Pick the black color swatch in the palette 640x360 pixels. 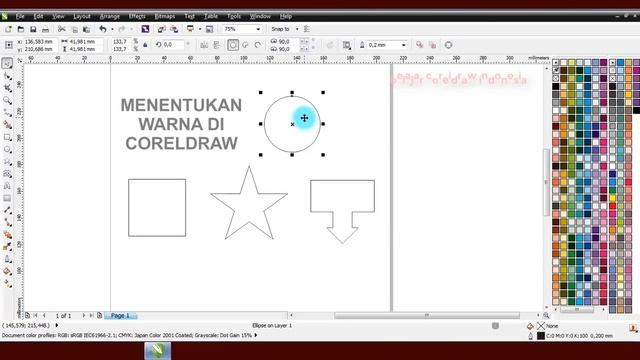556,86
